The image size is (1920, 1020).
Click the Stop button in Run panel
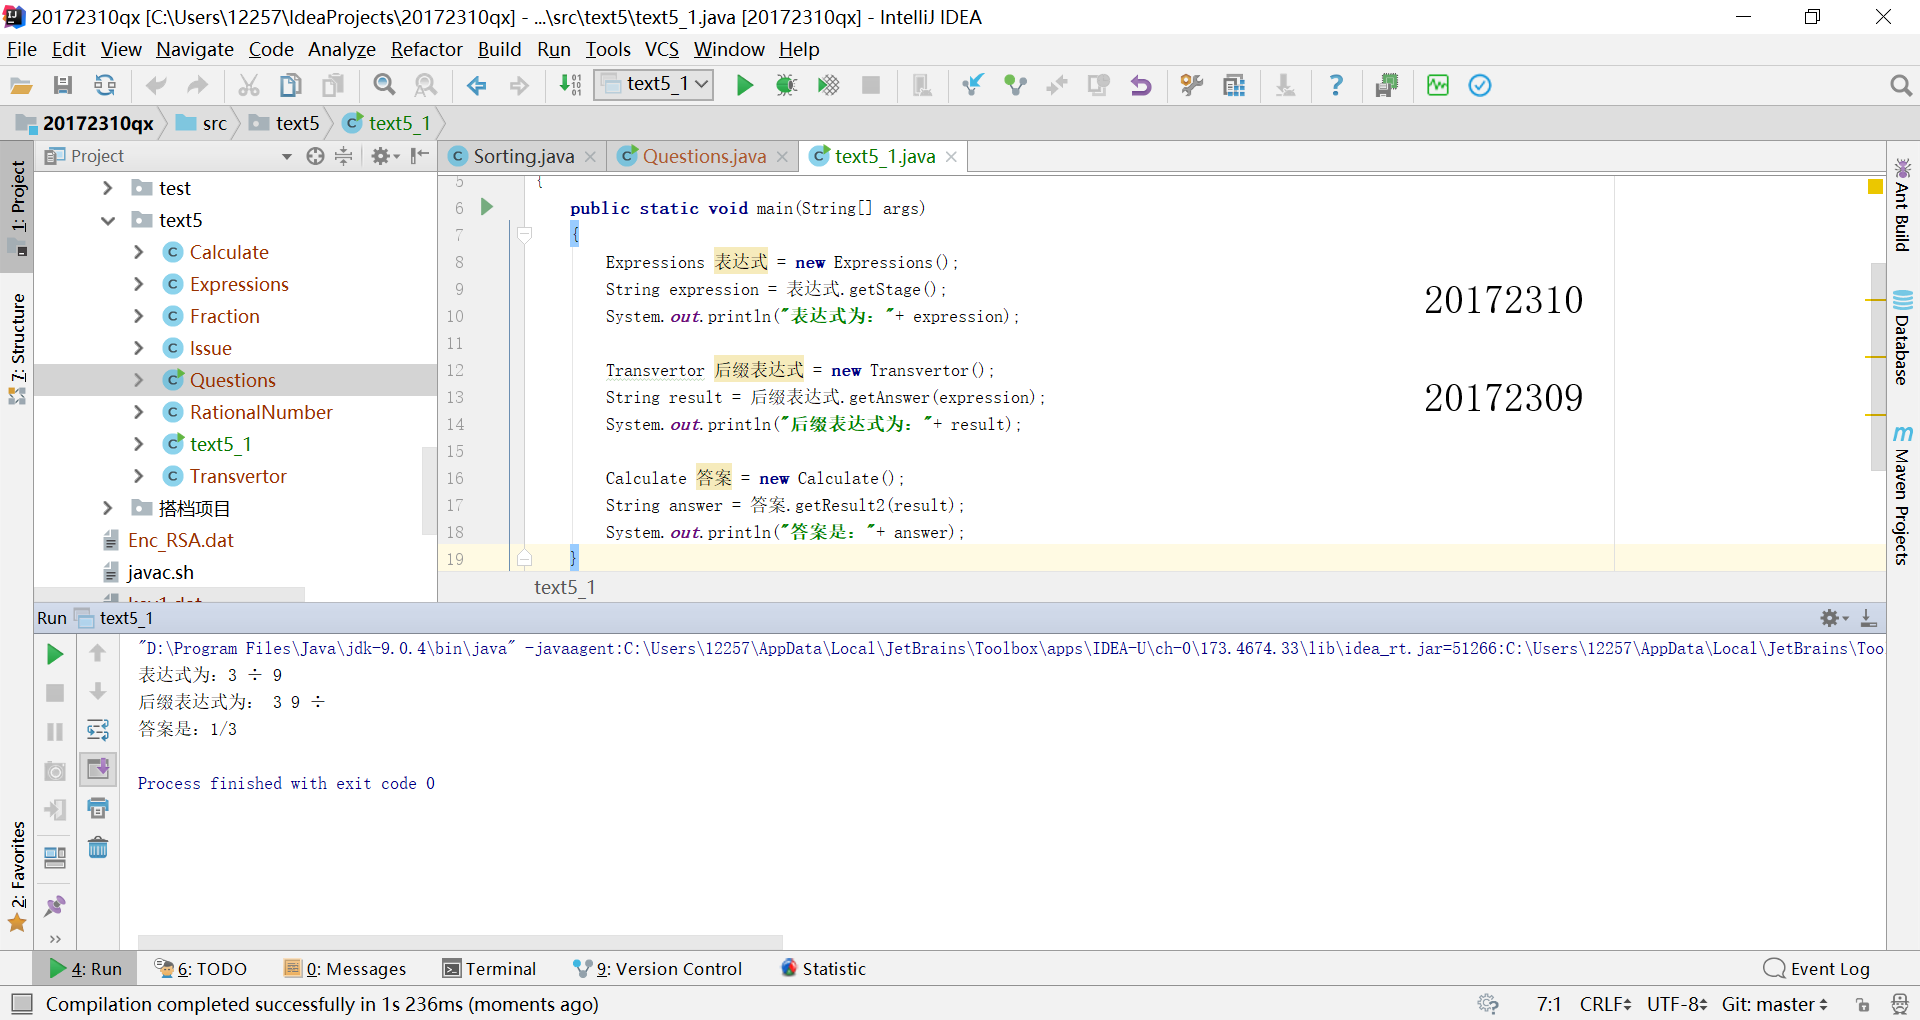(x=55, y=693)
